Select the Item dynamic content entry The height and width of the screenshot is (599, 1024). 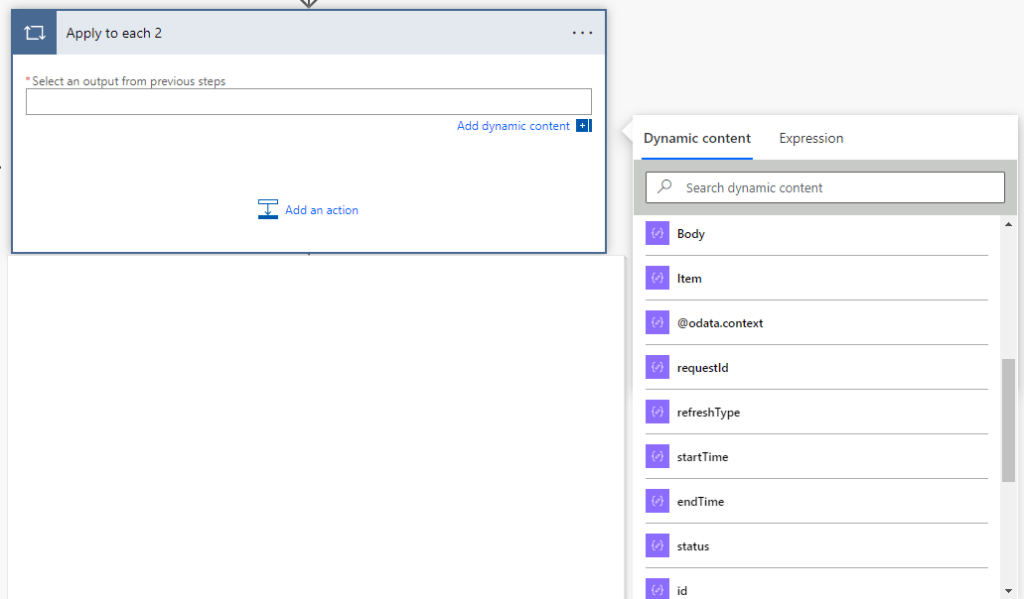click(689, 279)
